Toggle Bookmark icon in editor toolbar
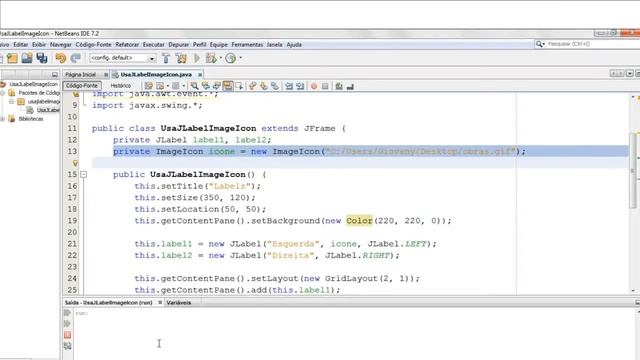Screen dimensions: 640x360 click(x=275, y=86)
